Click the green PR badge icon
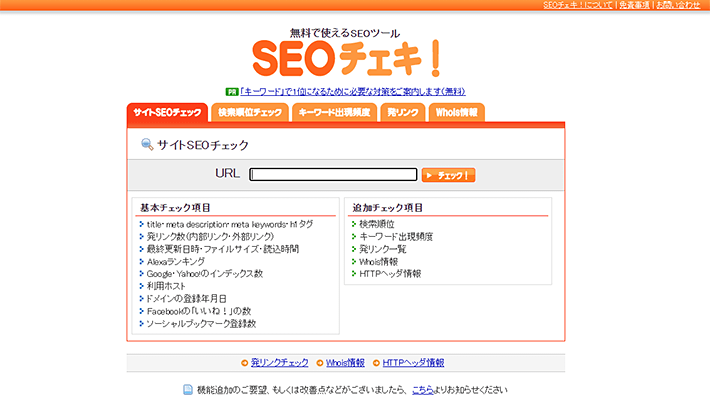Screen dimensions: 710x409 click(232, 92)
